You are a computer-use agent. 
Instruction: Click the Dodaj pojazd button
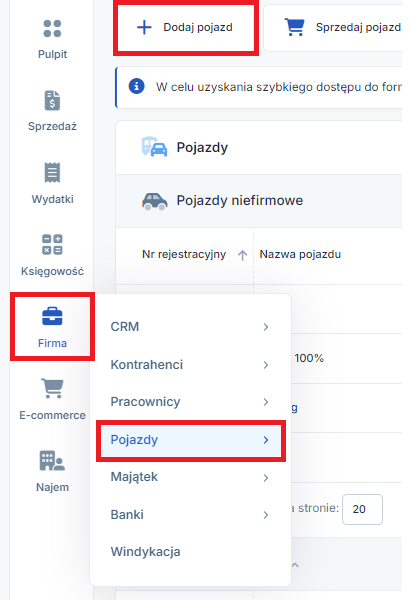click(x=185, y=27)
